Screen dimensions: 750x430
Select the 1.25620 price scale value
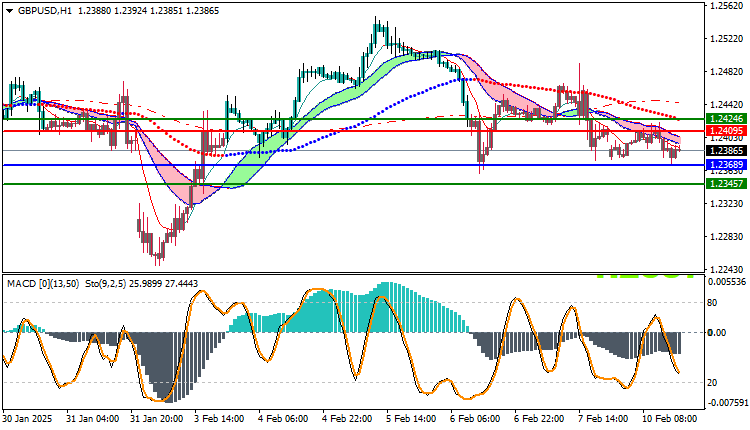[x=727, y=6]
